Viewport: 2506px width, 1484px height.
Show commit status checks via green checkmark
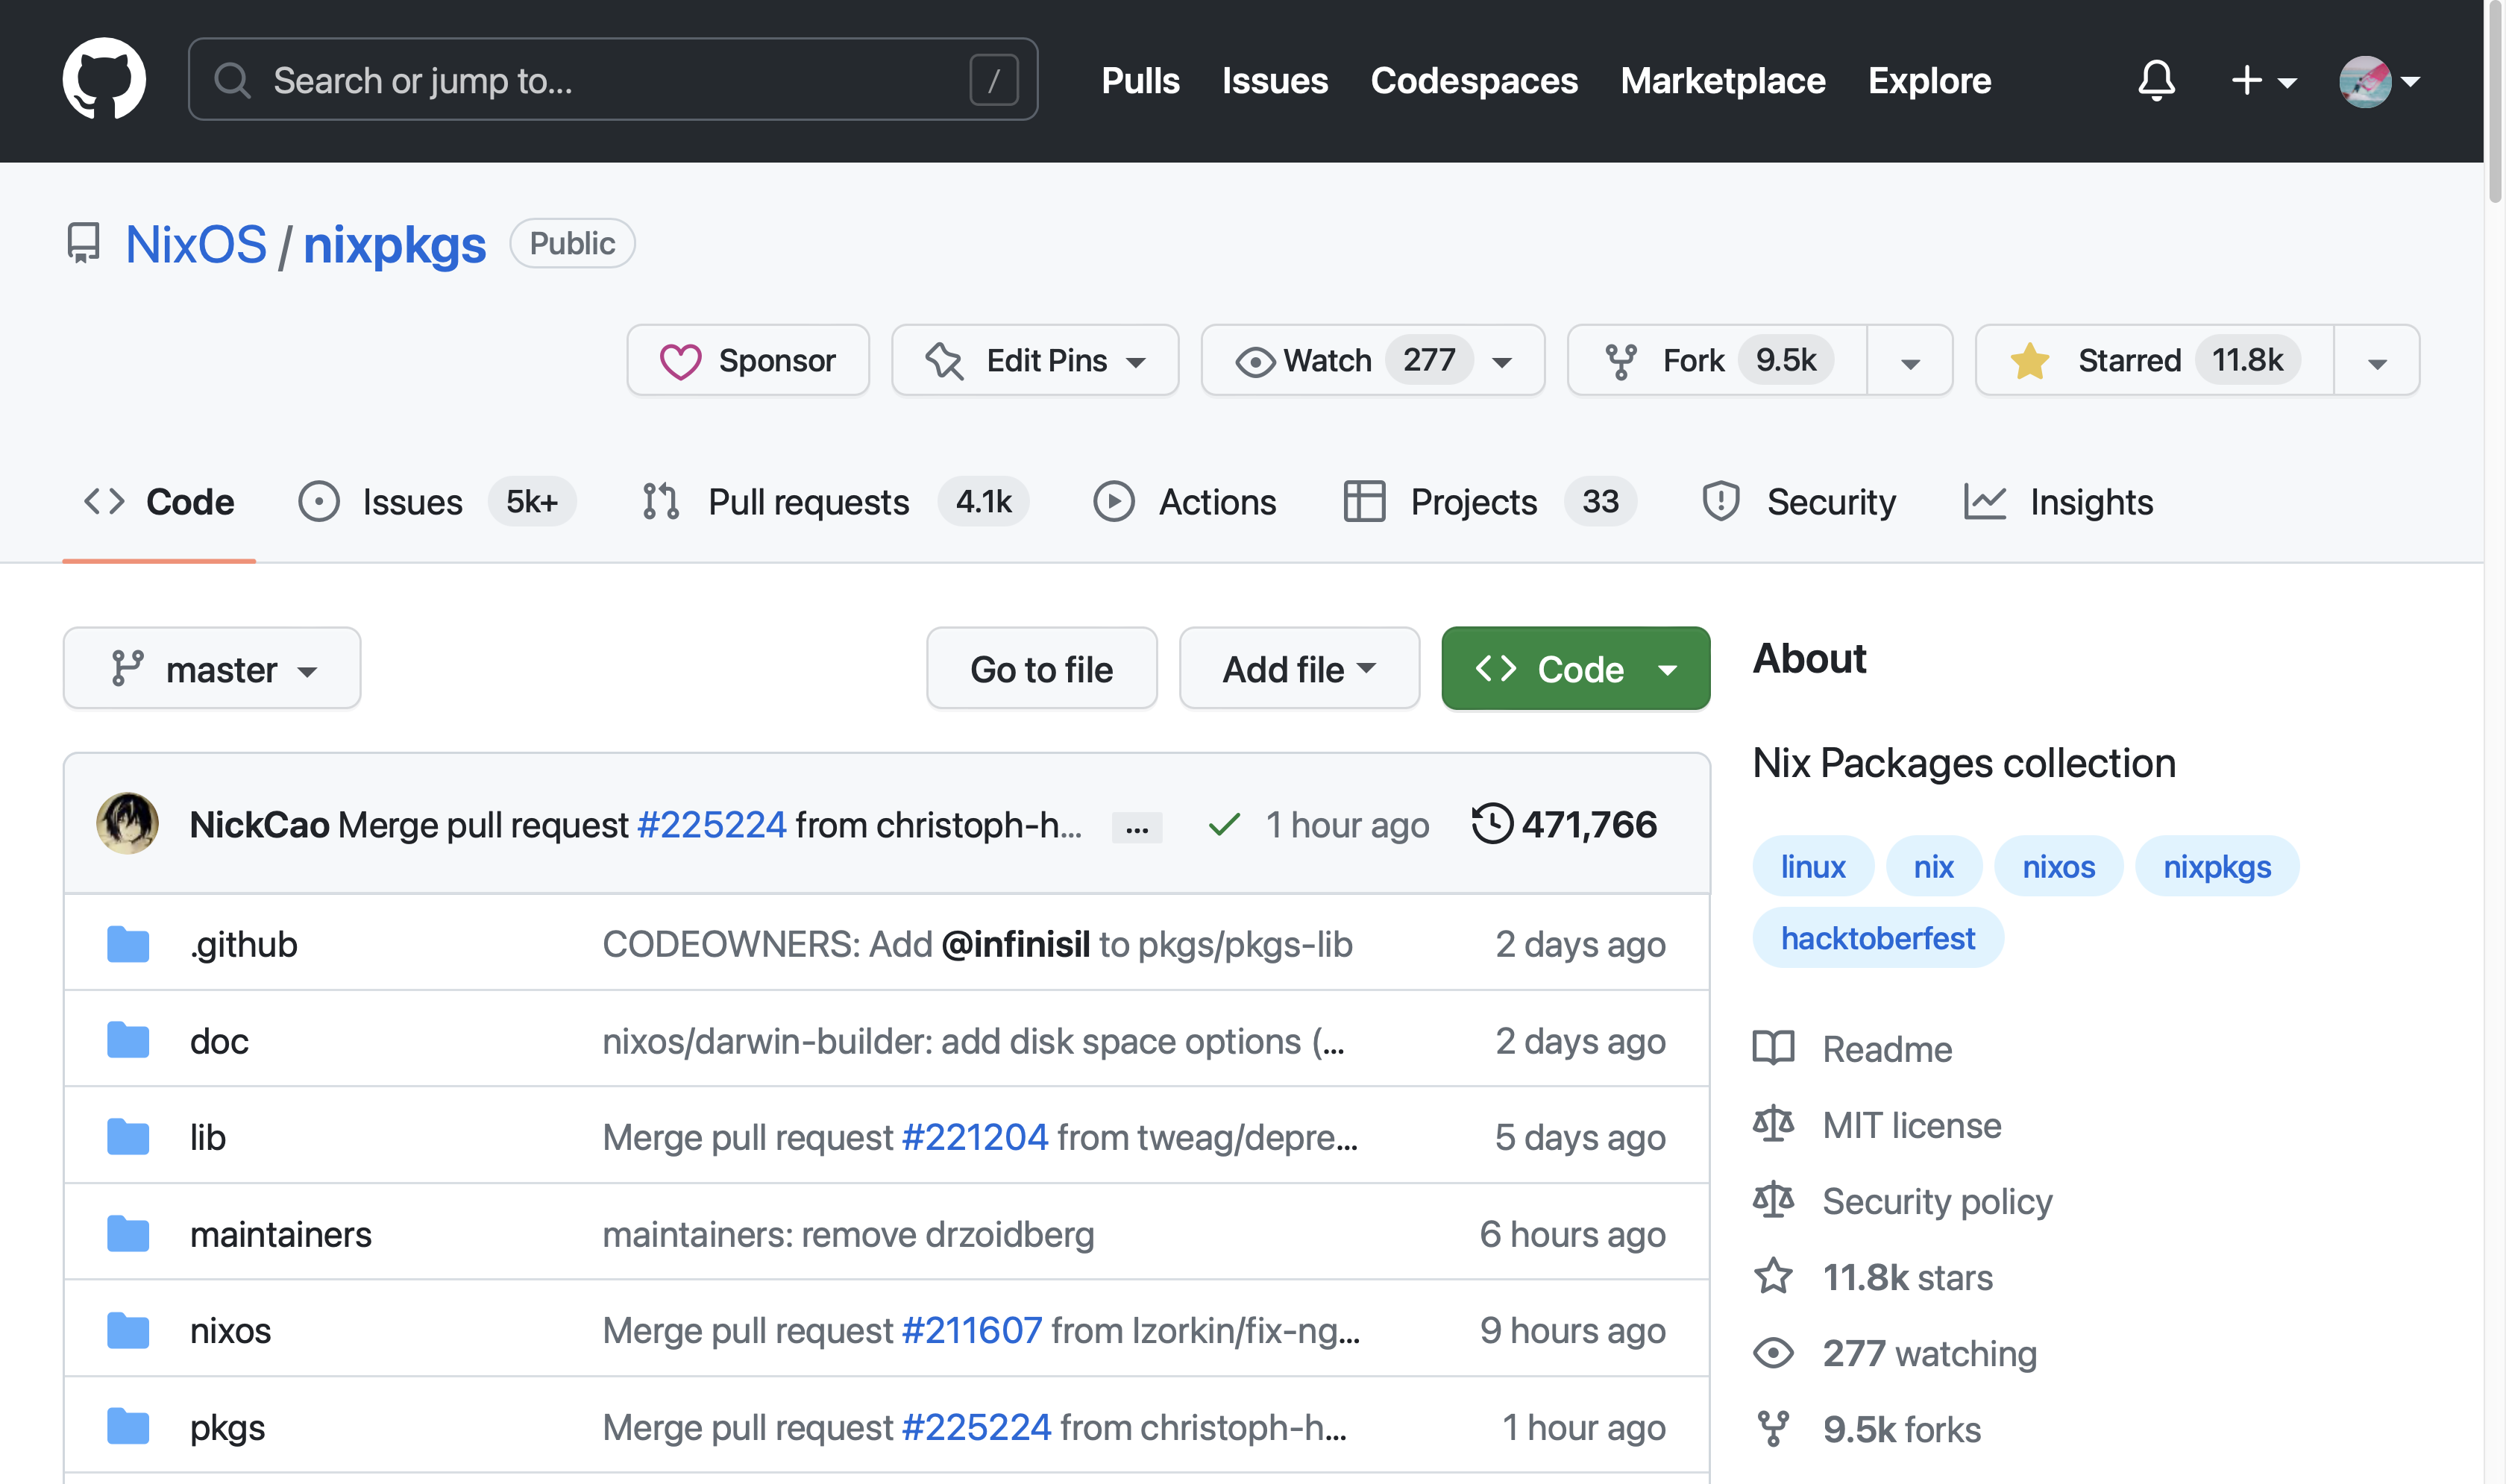1224,825
